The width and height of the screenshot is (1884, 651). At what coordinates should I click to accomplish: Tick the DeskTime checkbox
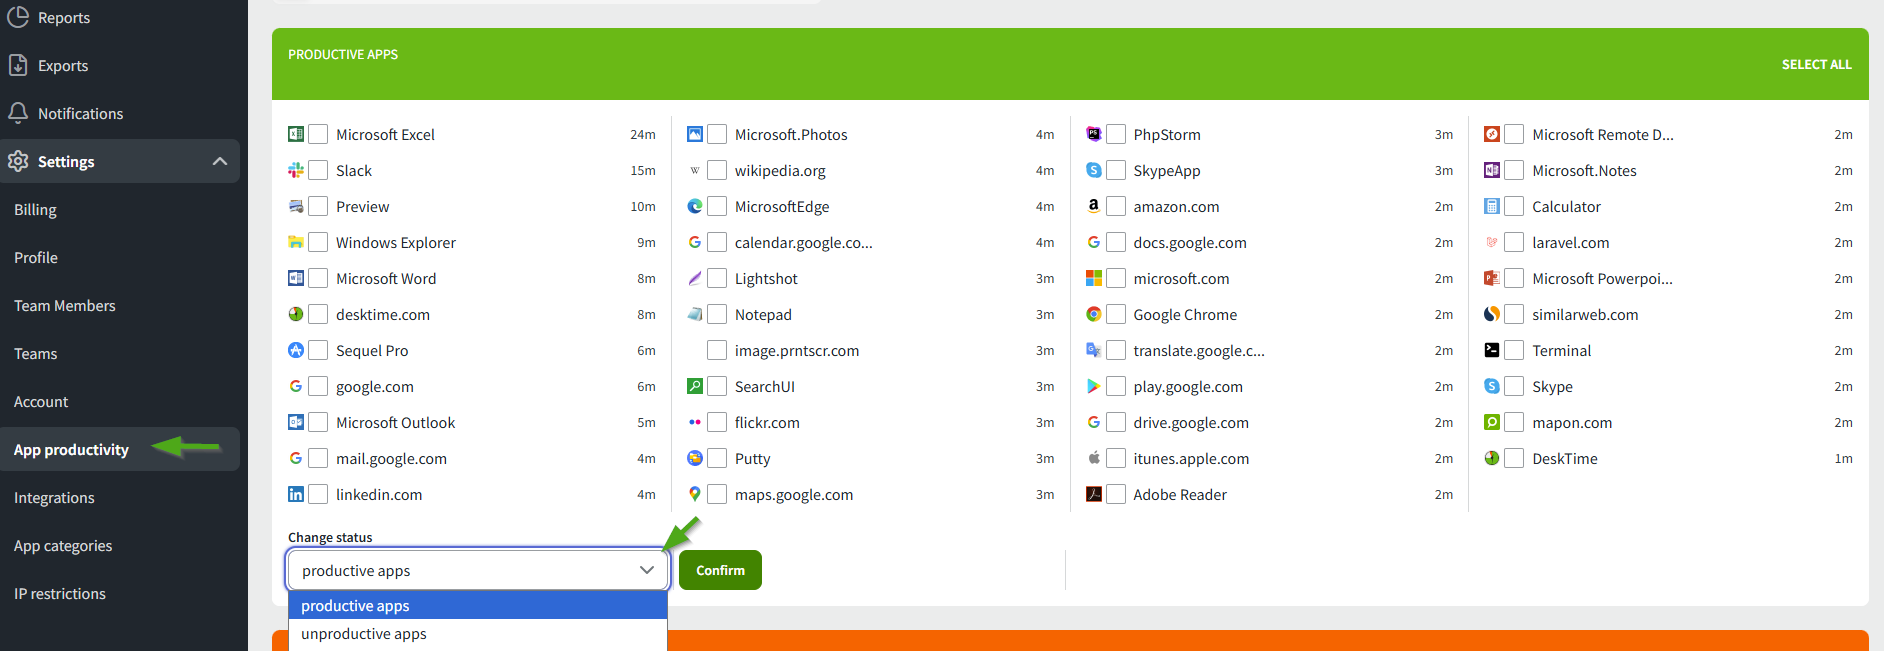point(1514,458)
